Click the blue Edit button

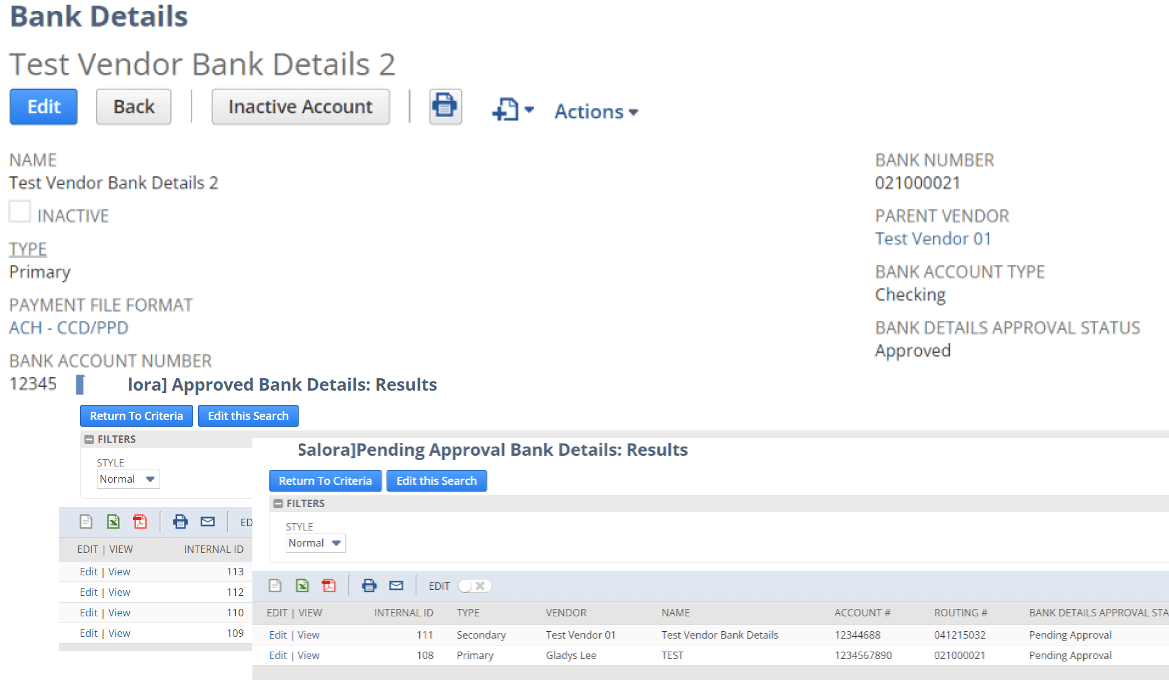pyautogui.click(x=43, y=107)
